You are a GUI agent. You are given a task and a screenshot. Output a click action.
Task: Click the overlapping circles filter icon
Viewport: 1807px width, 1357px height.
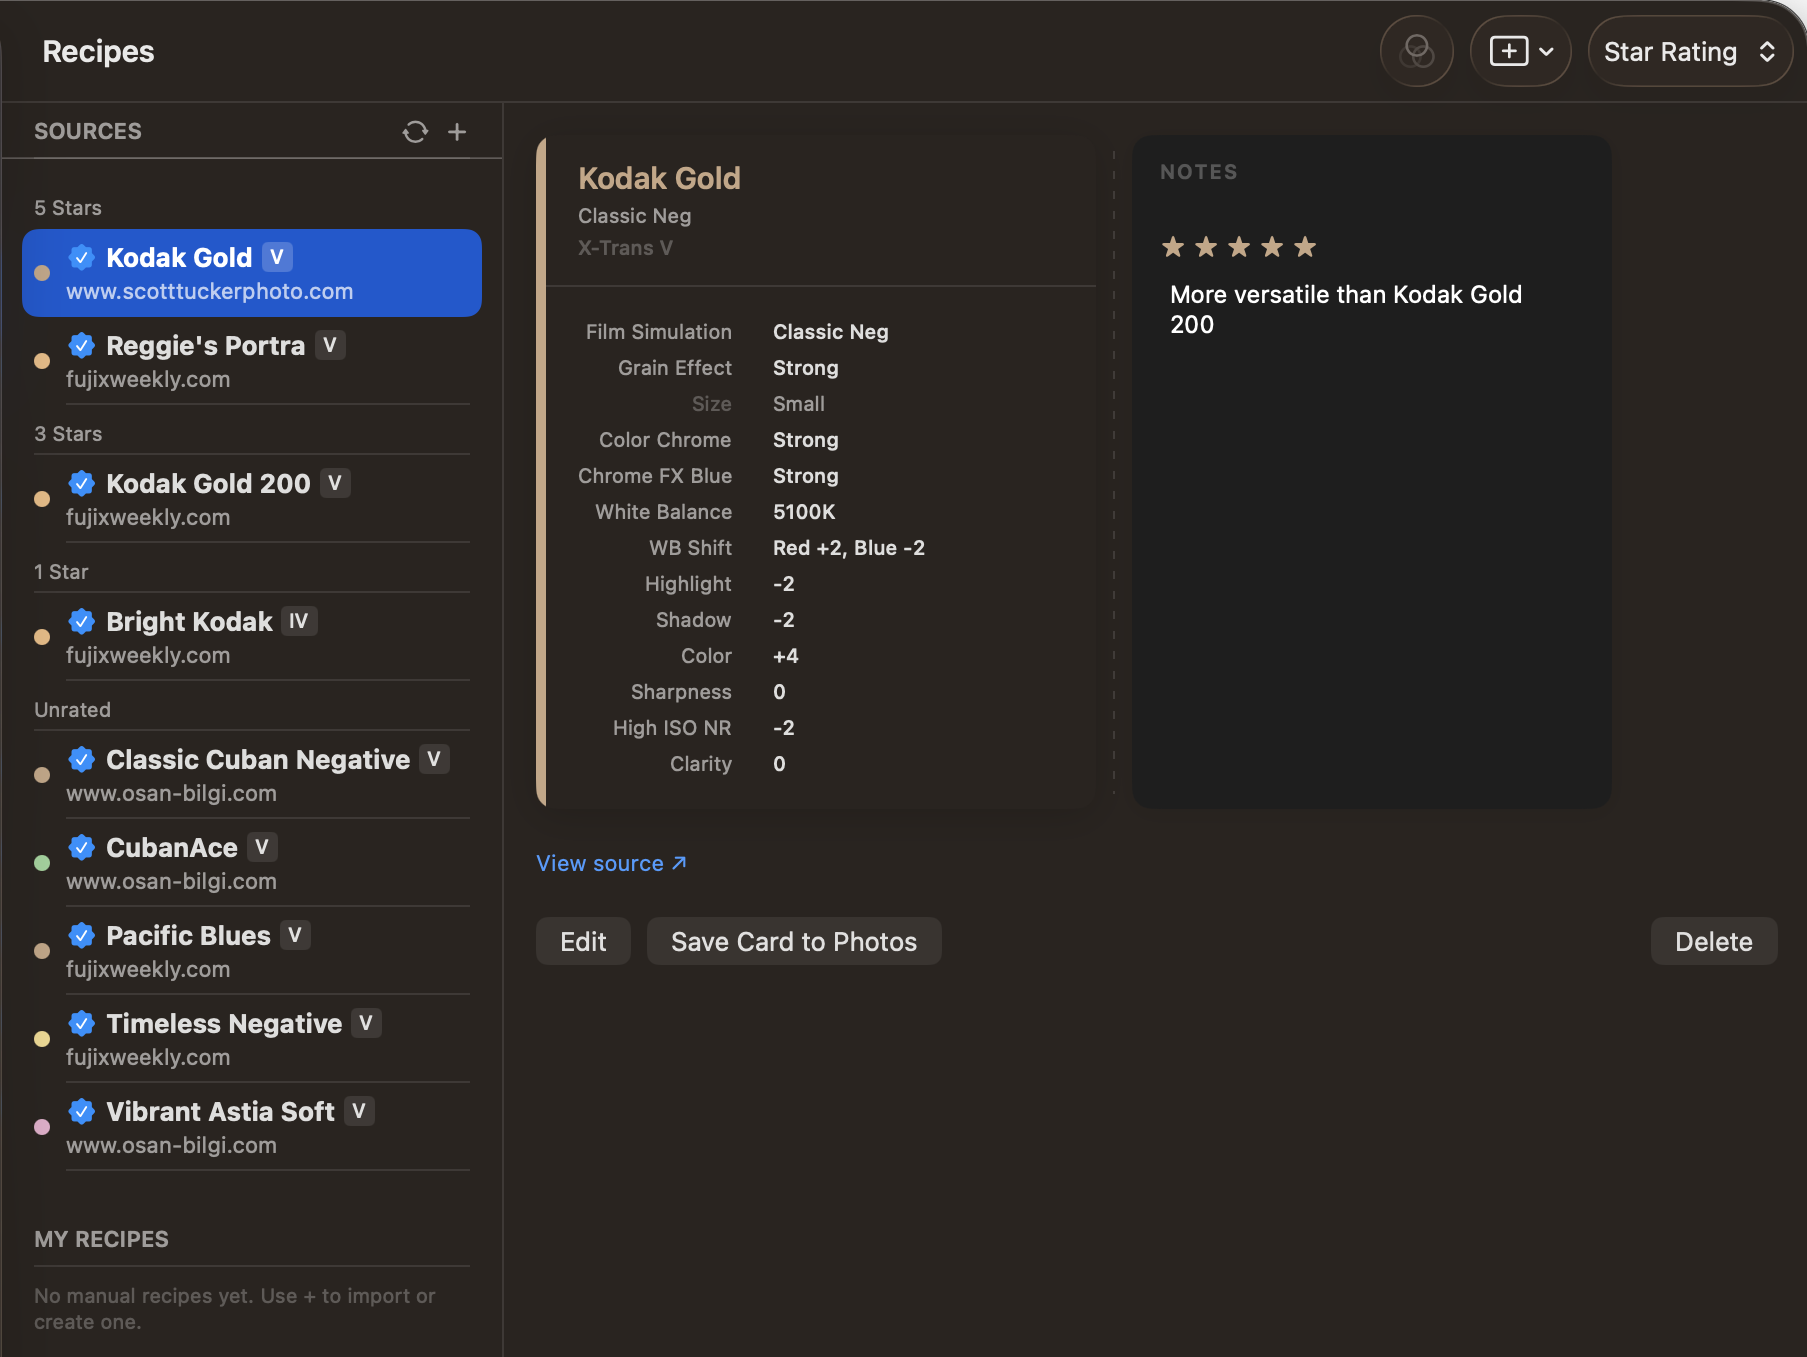[1416, 51]
